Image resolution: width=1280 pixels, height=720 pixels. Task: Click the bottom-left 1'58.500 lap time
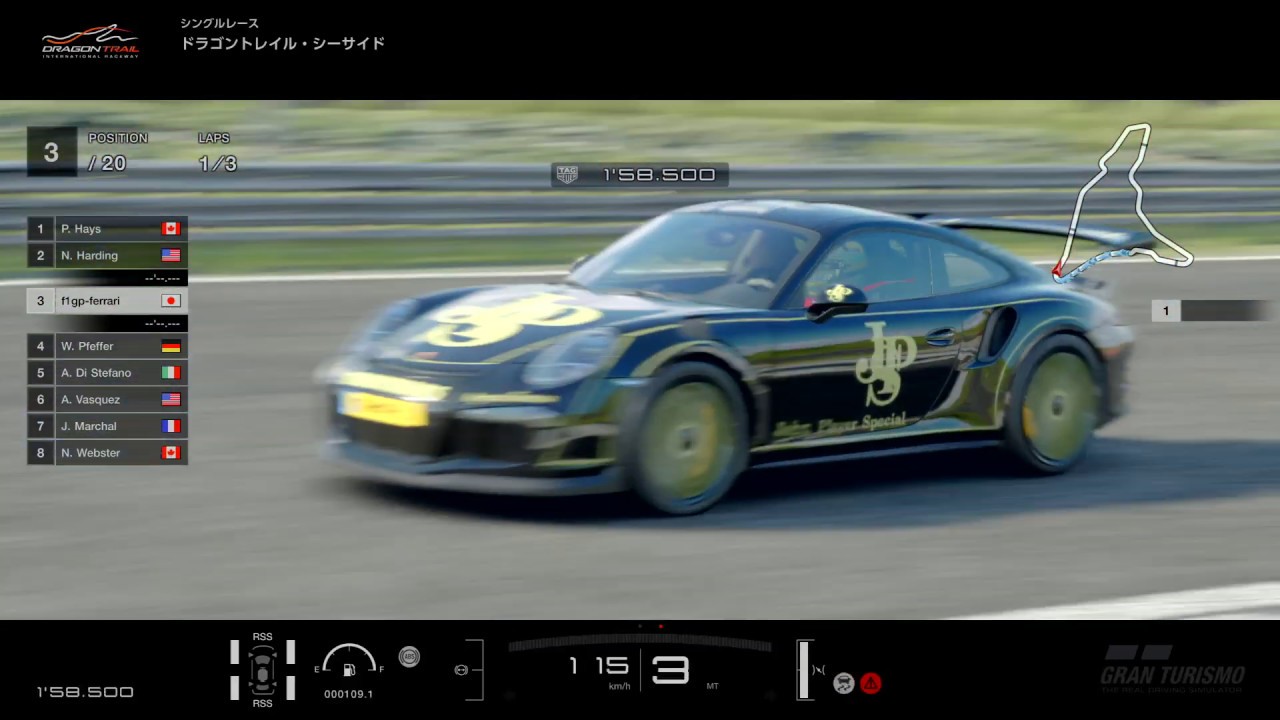pos(85,692)
